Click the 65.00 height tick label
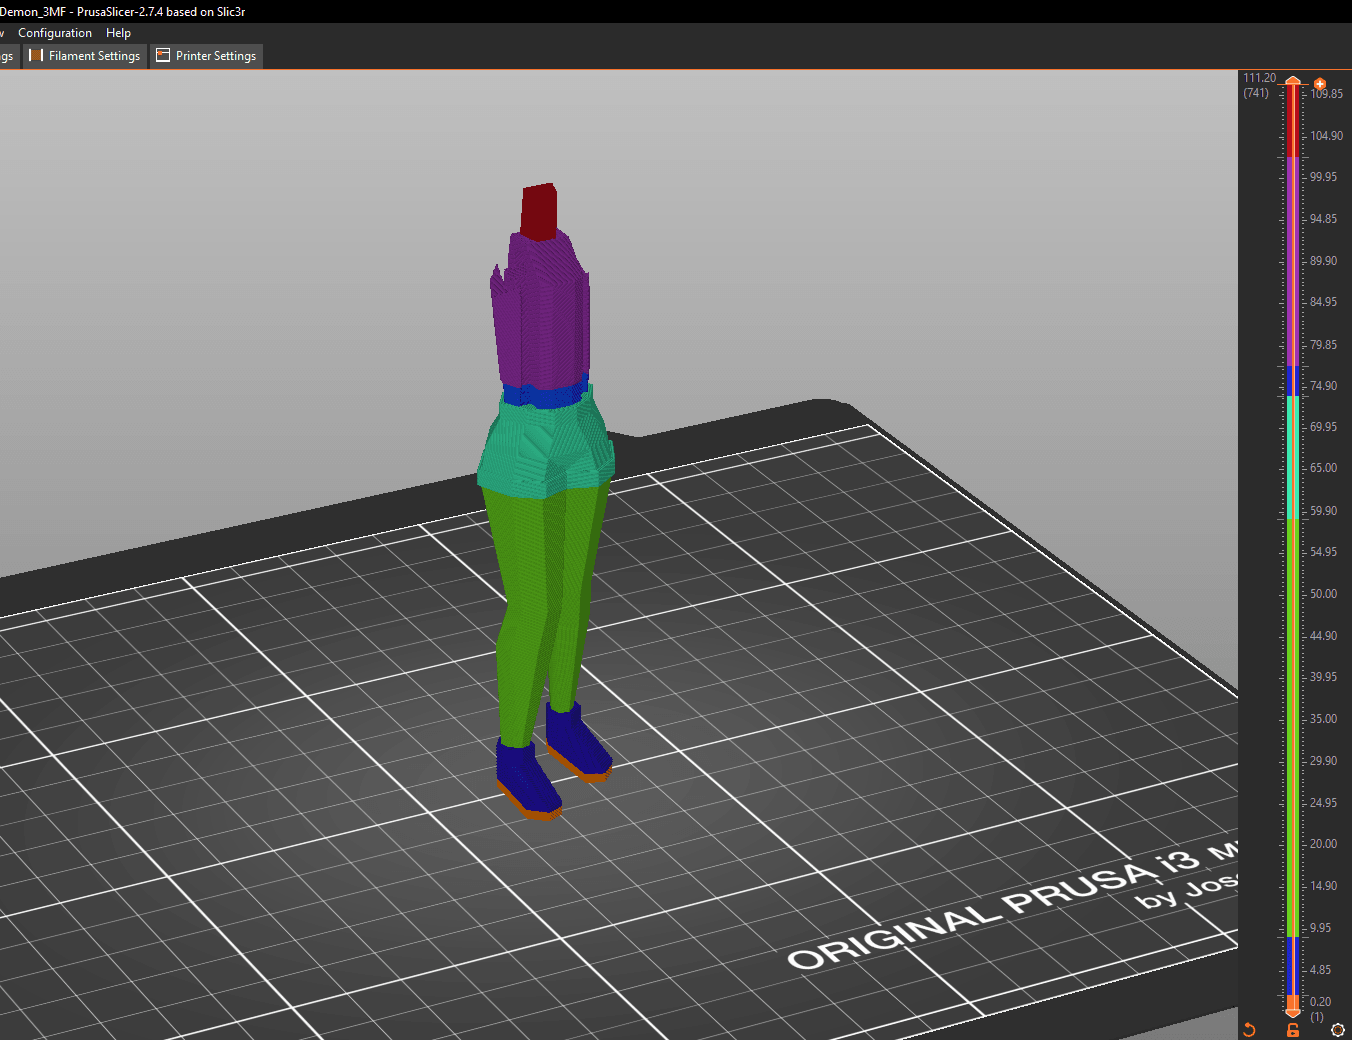 (1323, 468)
